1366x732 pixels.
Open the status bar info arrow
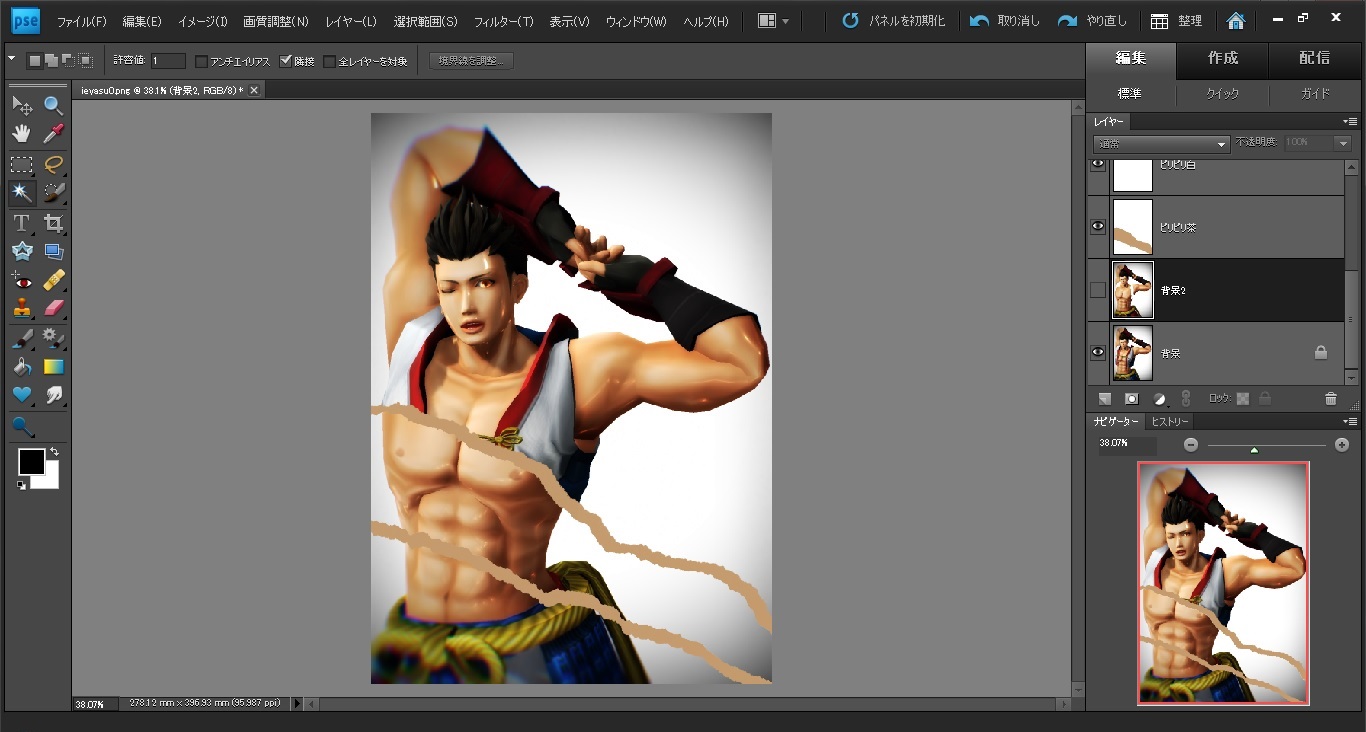tap(296, 704)
